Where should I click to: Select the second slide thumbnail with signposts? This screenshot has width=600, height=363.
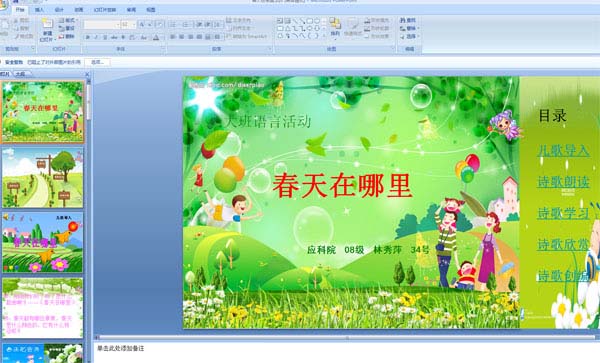(42, 177)
